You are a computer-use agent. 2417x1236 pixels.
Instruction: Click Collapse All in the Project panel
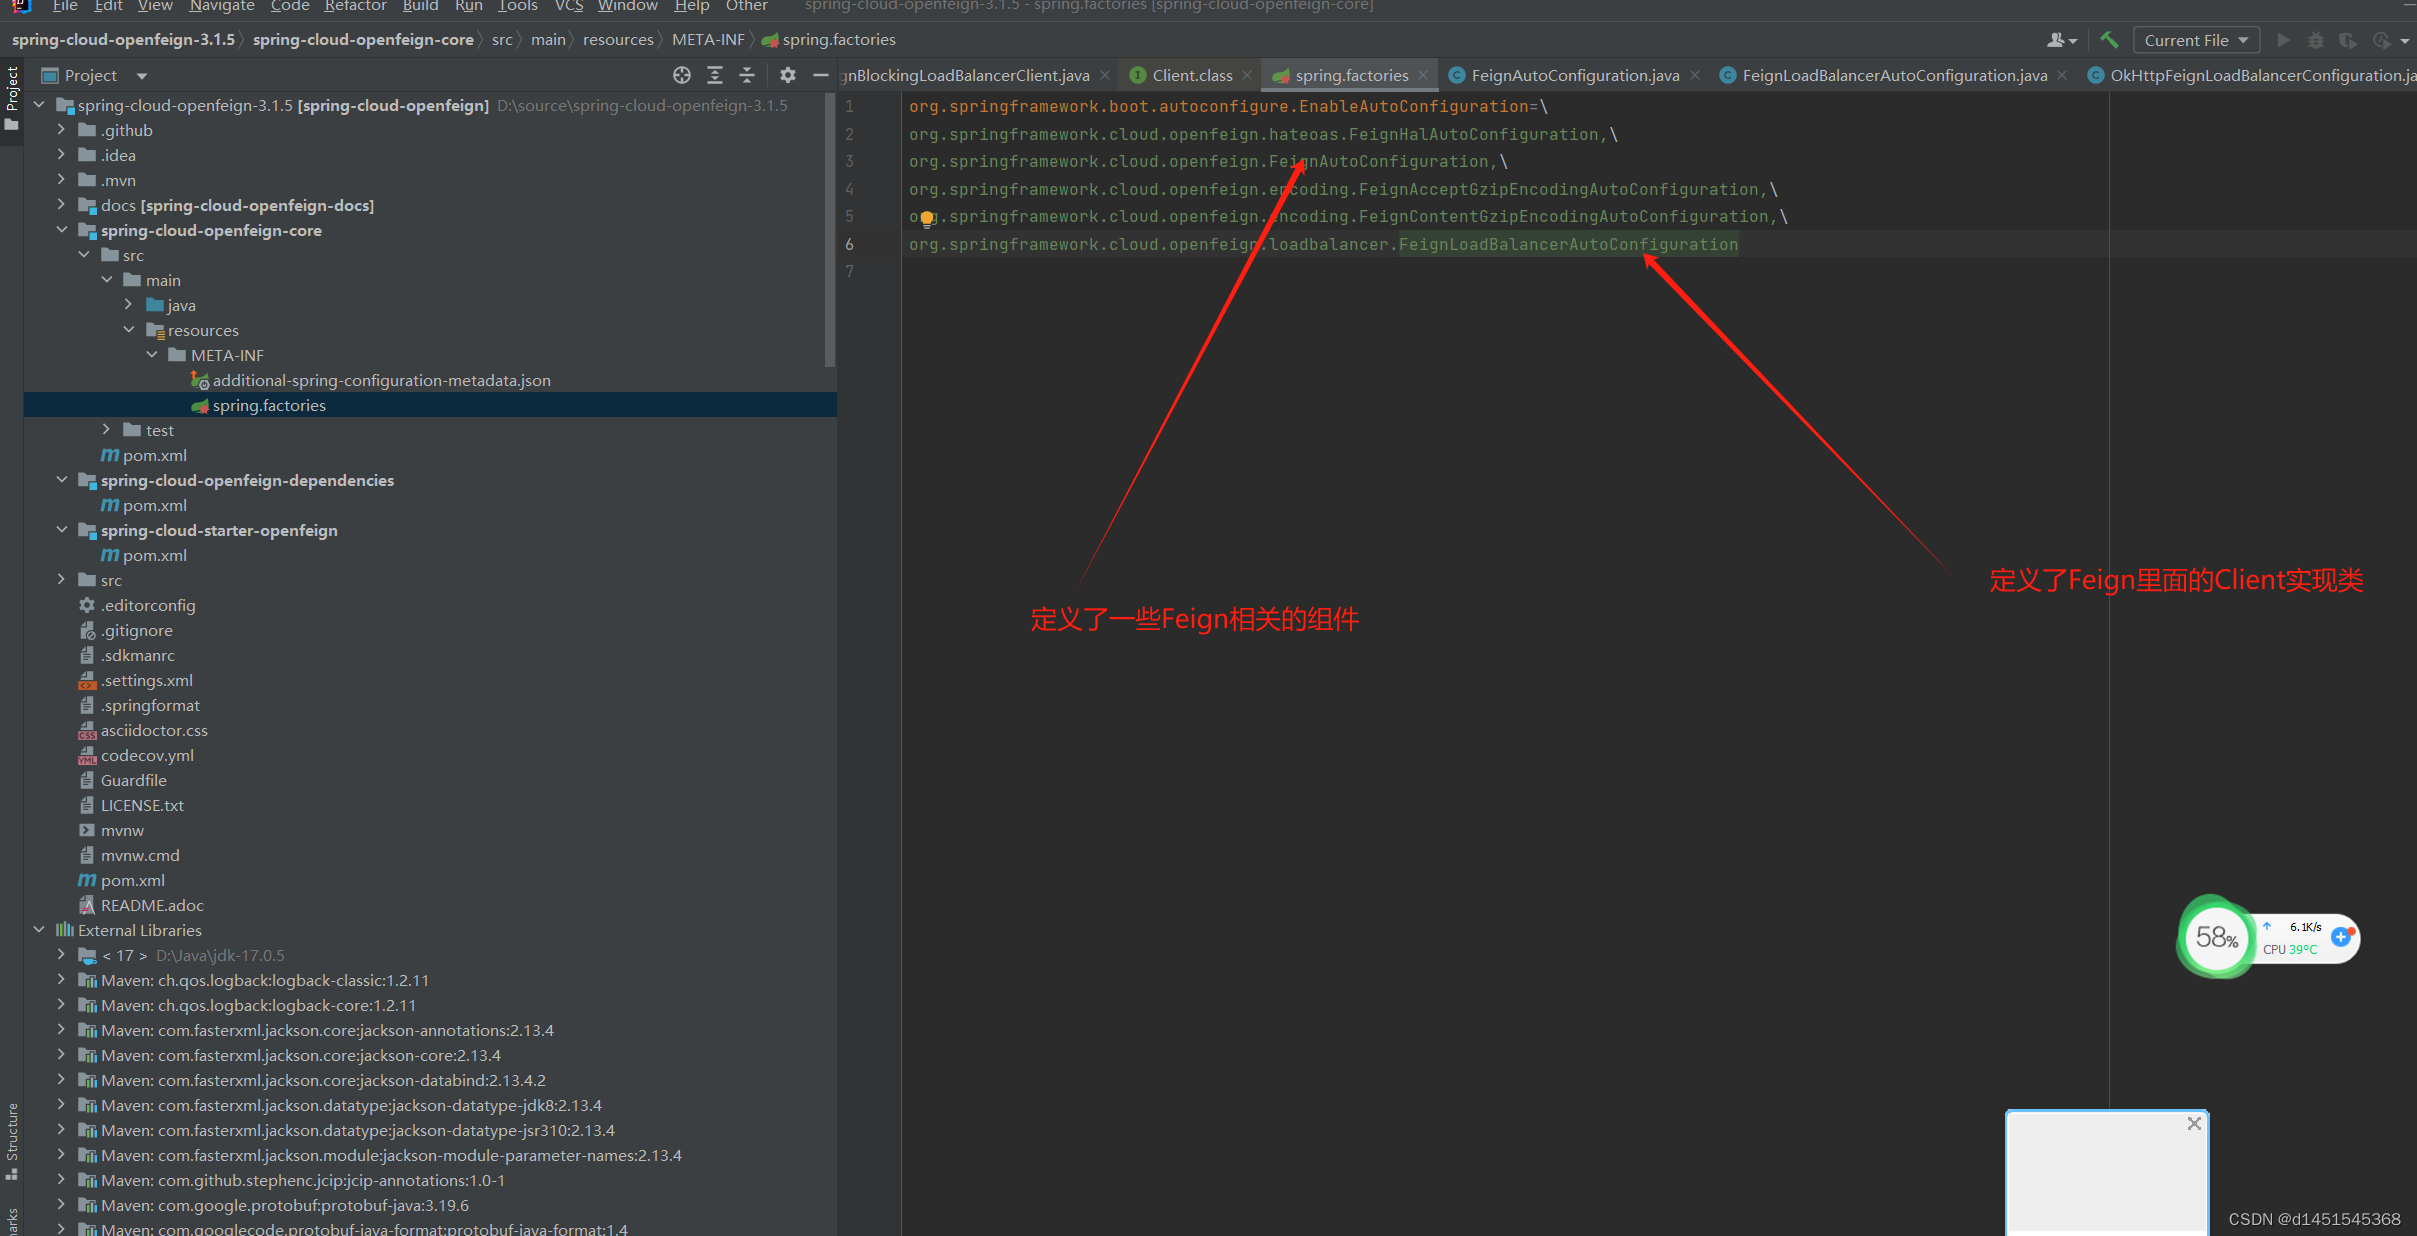pyautogui.click(x=747, y=75)
